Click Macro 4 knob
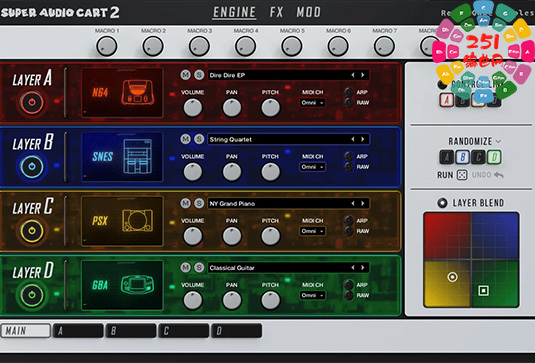 pyautogui.click(x=245, y=46)
